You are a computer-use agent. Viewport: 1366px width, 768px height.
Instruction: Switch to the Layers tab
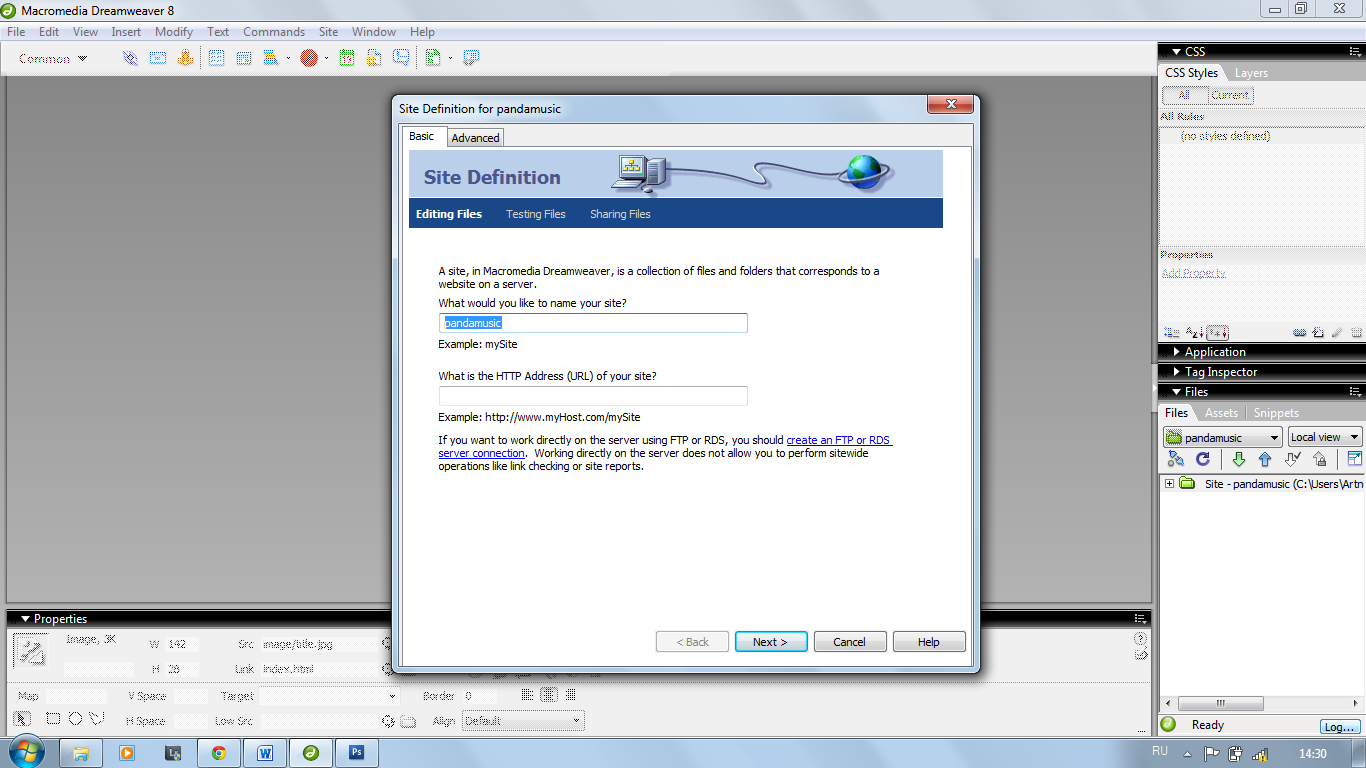click(x=1251, y=73)
